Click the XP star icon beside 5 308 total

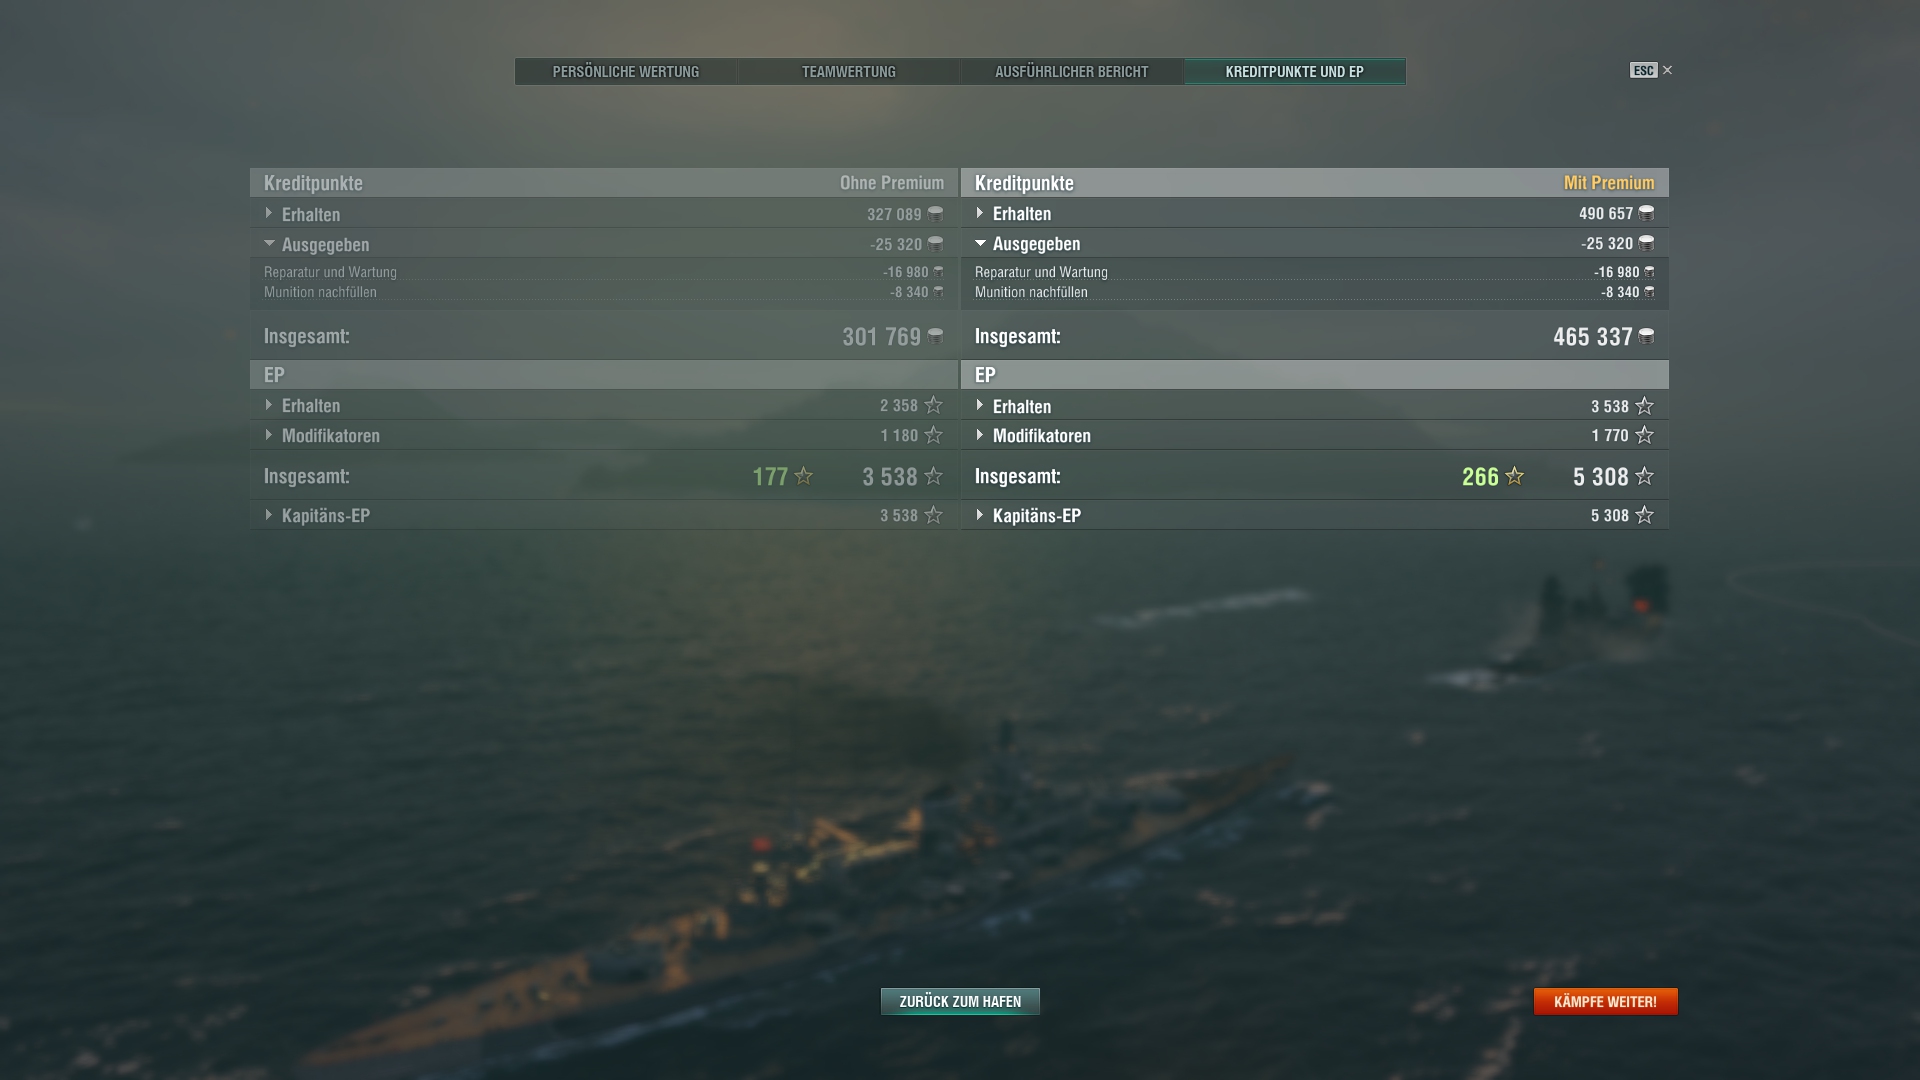click(x=1644, y=476)
